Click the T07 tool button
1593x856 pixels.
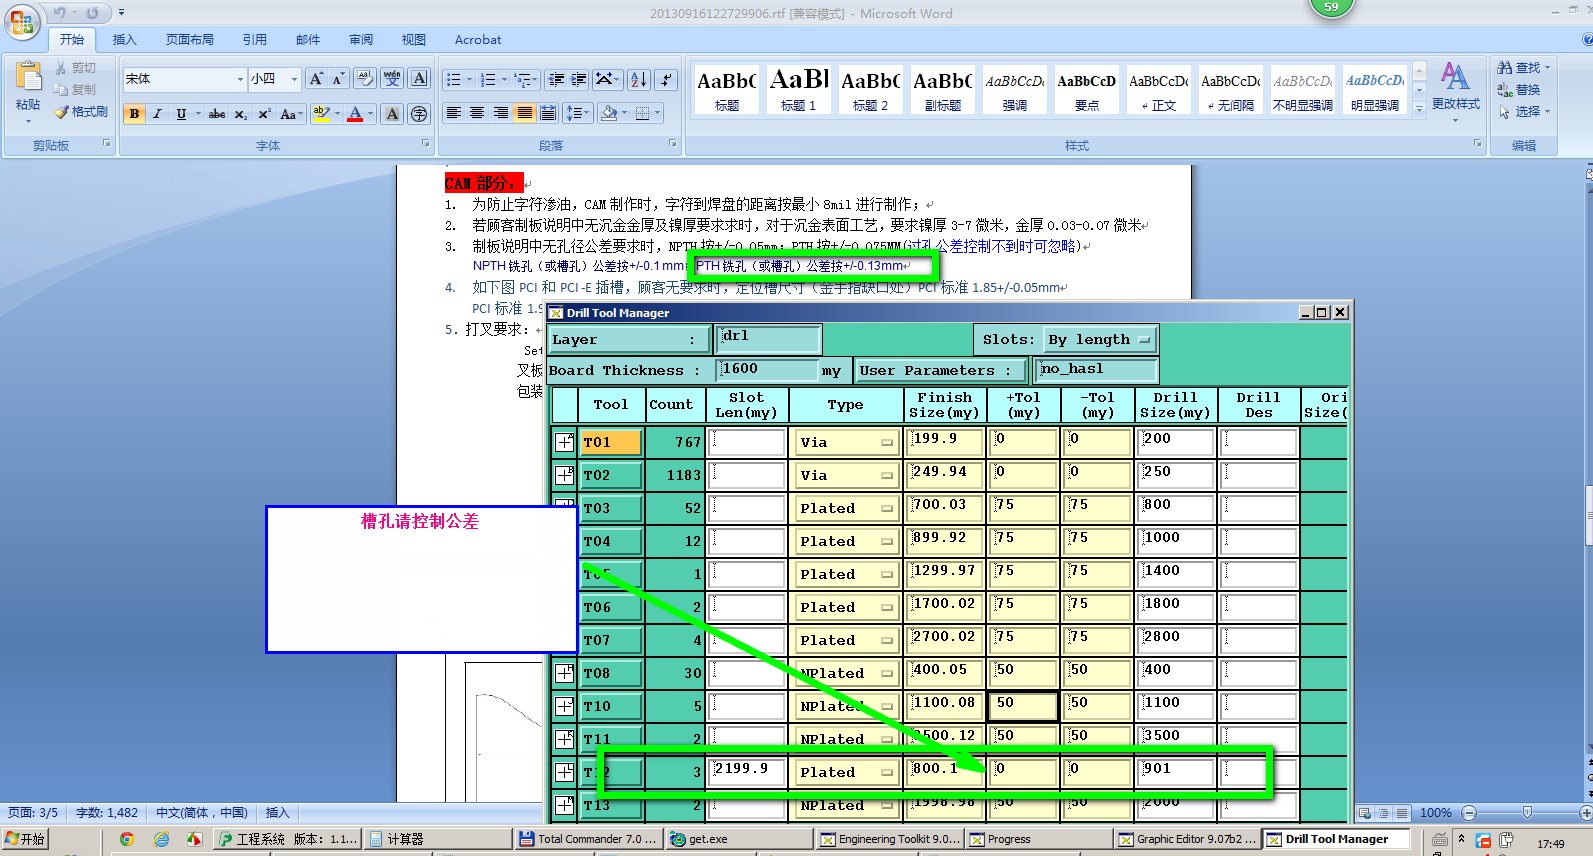pyautogui.click(x=611, y=640)
